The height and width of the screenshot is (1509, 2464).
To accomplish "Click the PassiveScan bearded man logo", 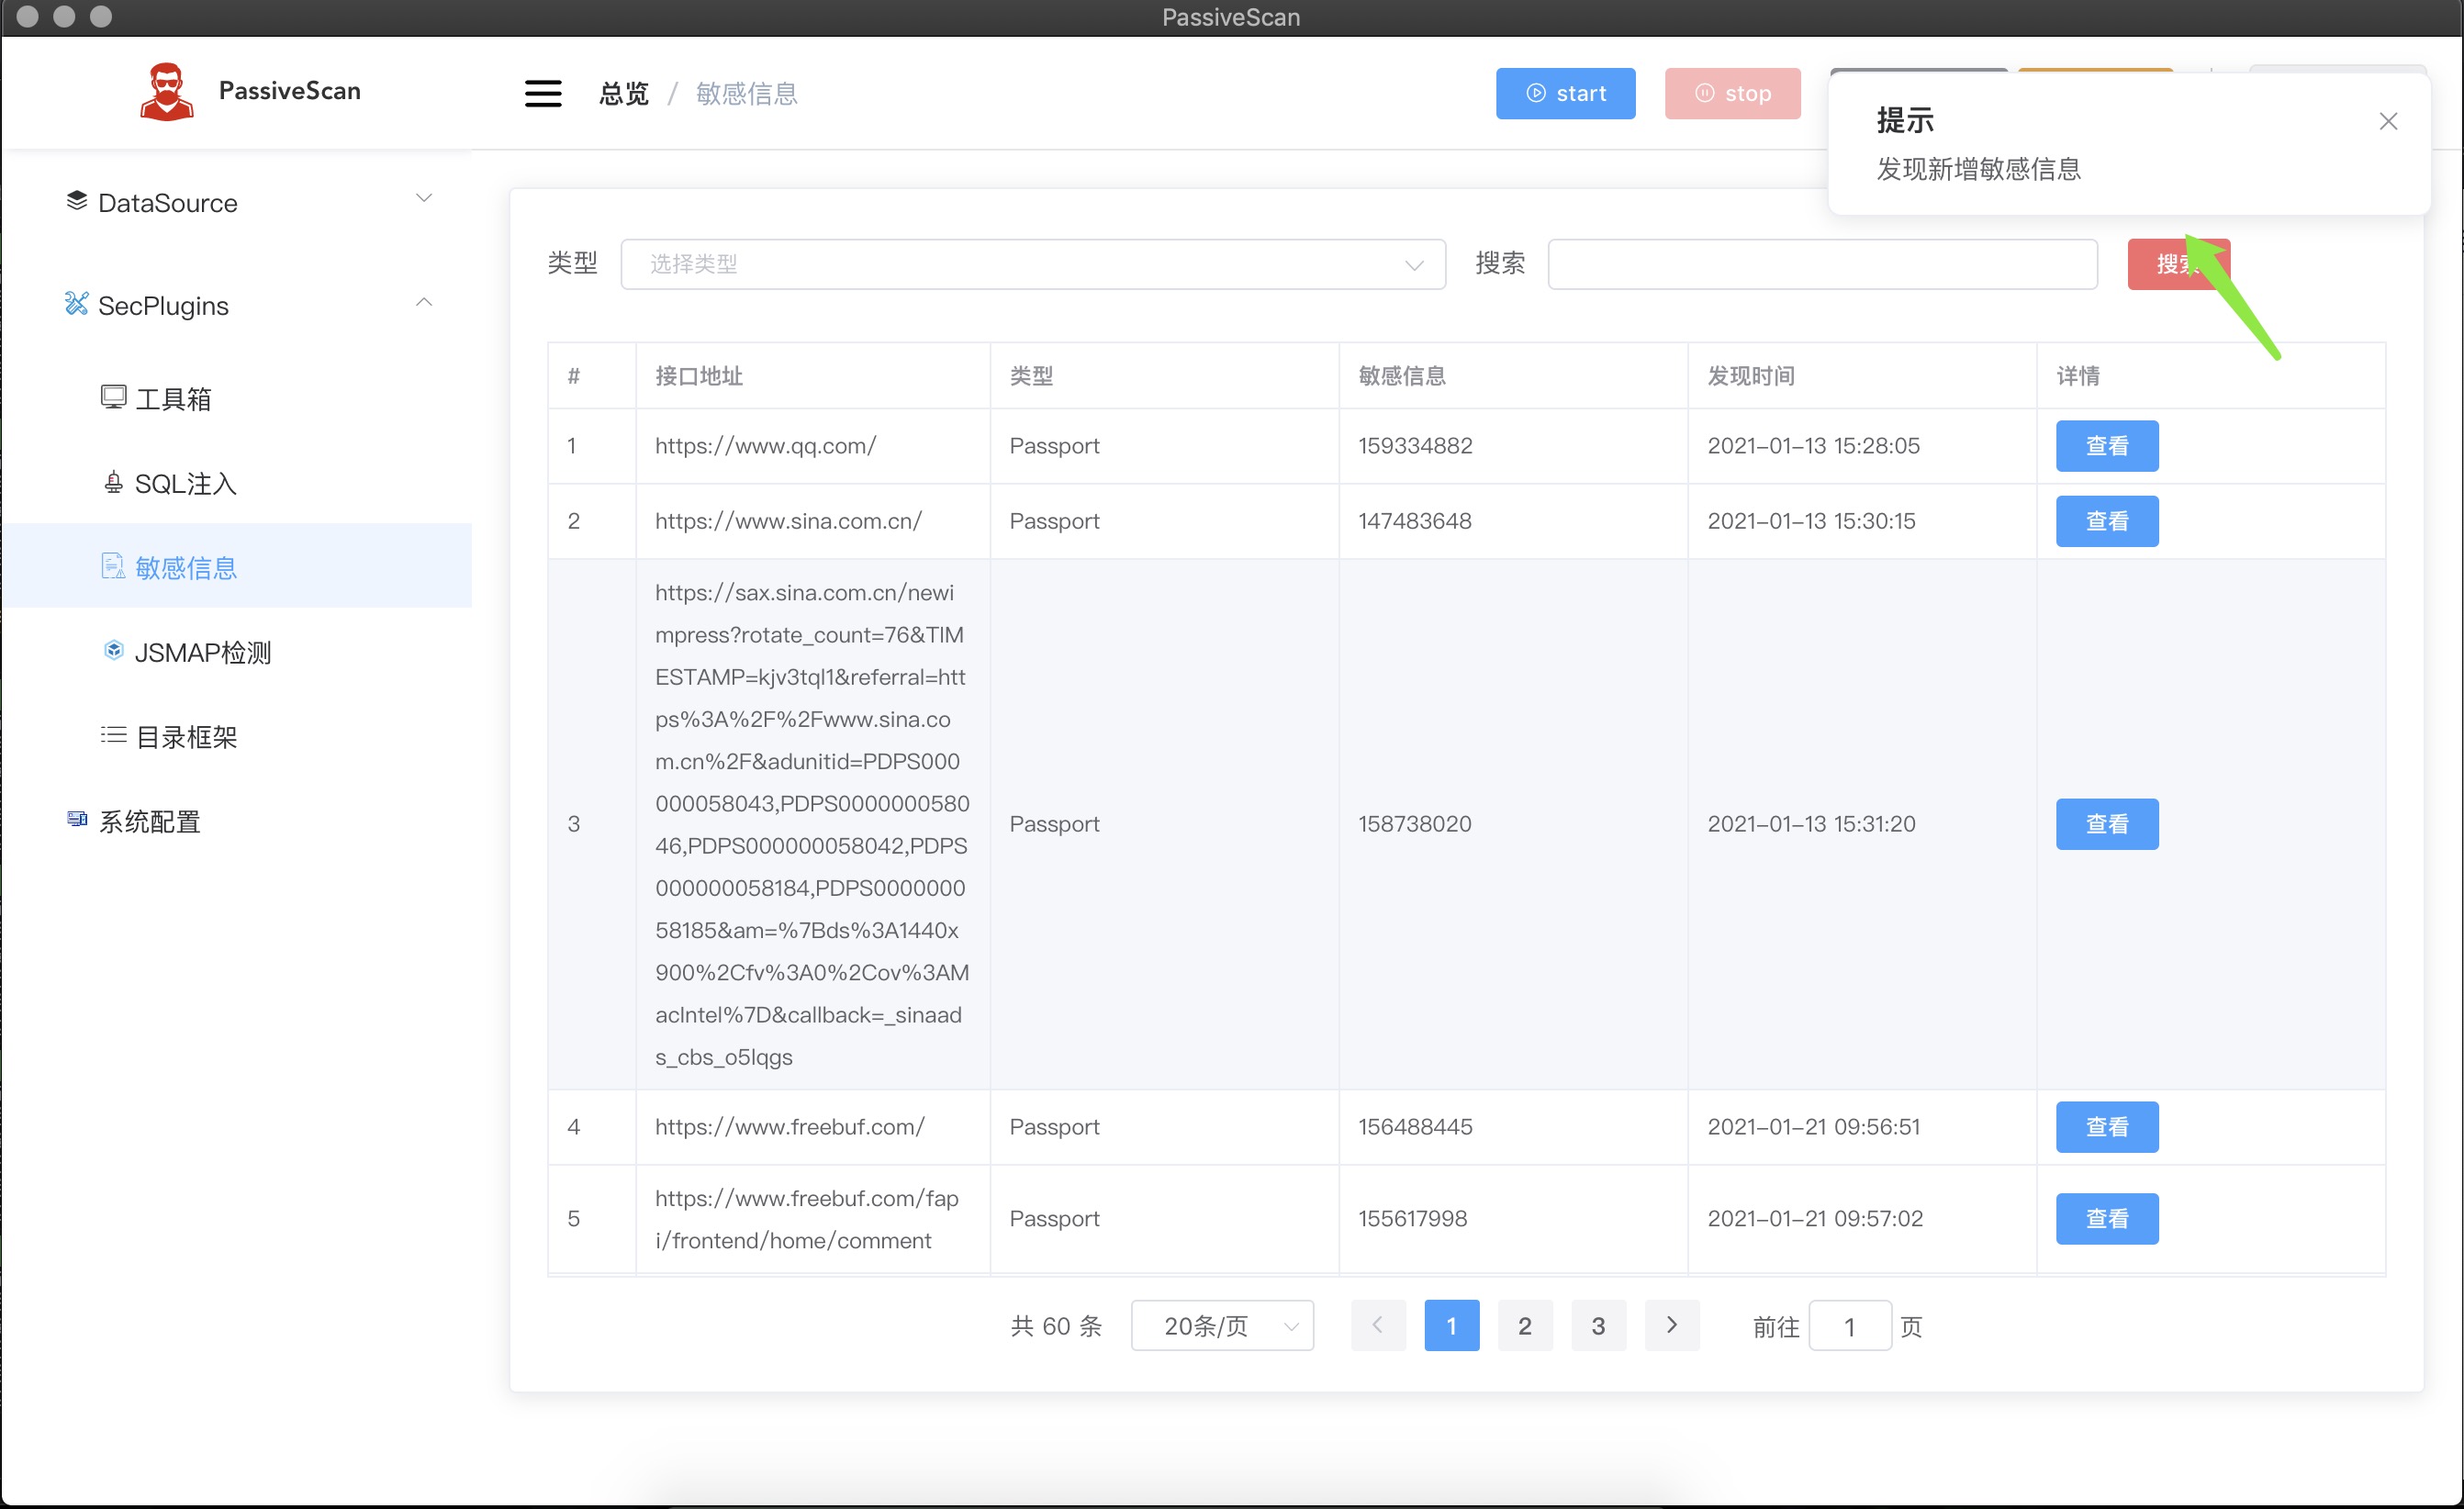I will (x=166, y=92).
